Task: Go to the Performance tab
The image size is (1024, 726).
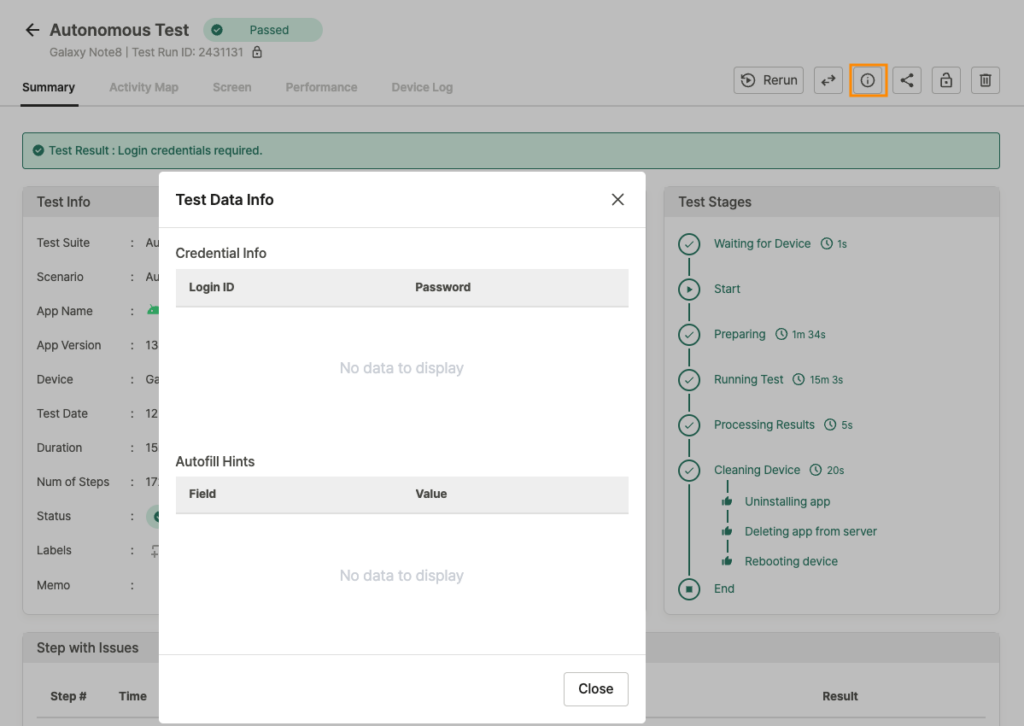Action: click(x=321, y=87)
